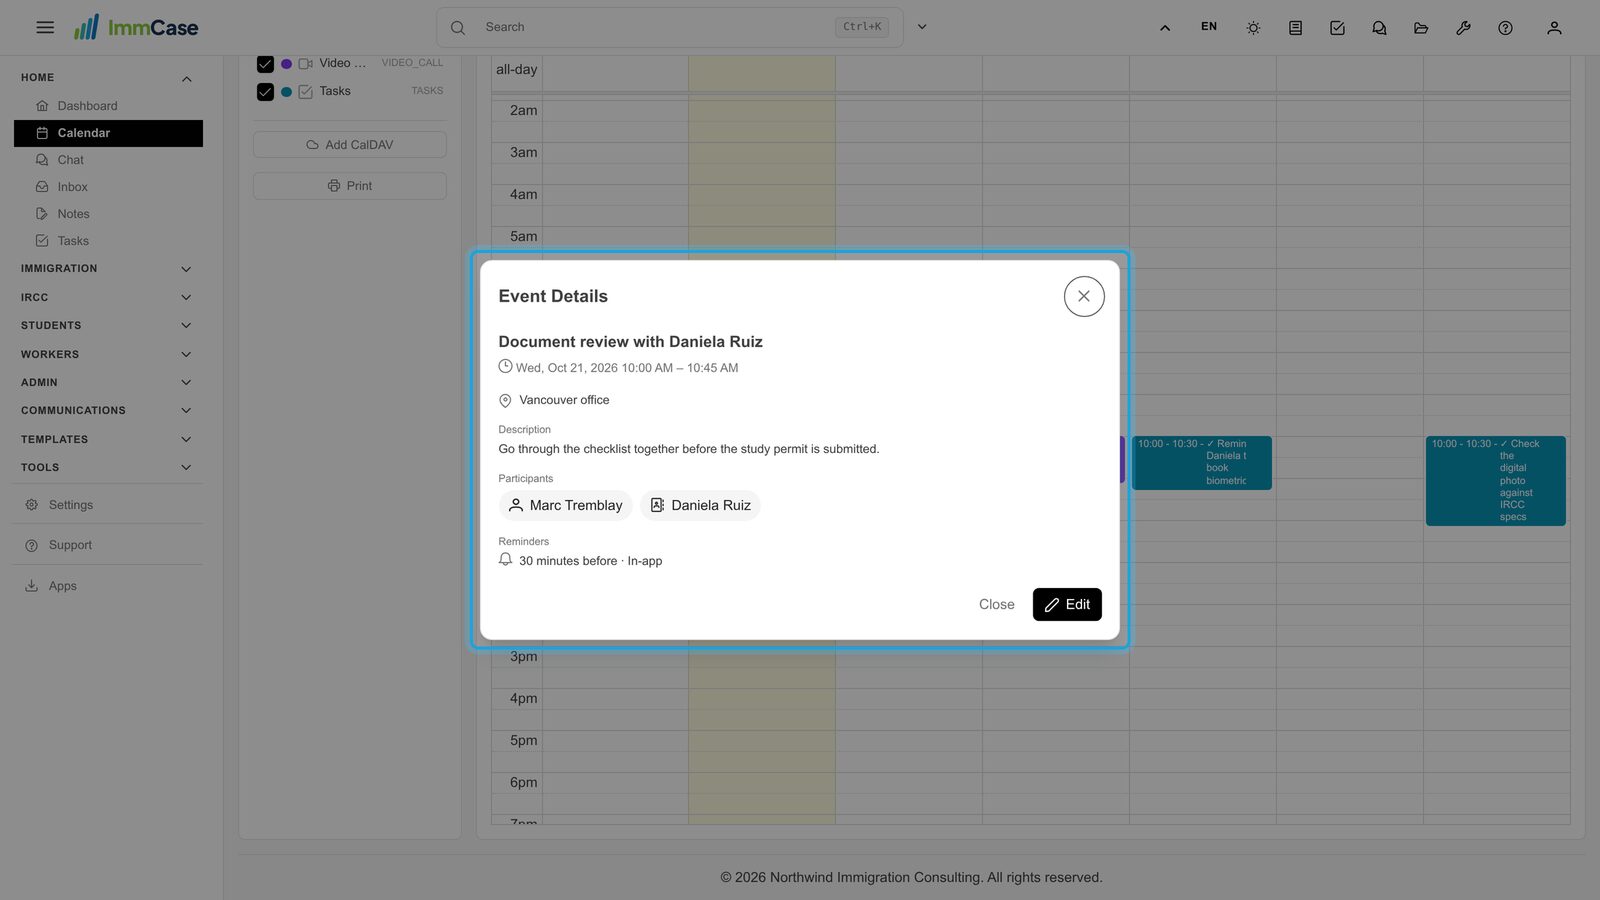Open Inbox in the sidebar
This screenshot has height=900, width=1600.
point(108,187)
